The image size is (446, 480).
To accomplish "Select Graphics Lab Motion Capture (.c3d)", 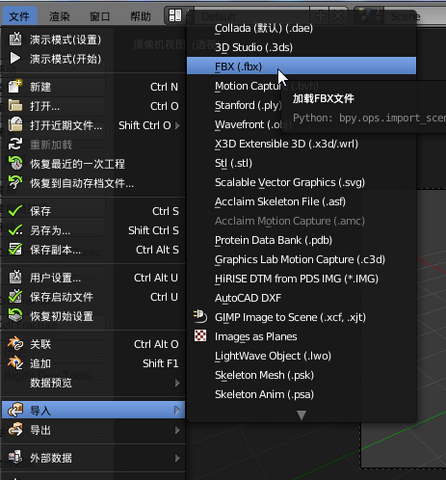I will (301, 259).
